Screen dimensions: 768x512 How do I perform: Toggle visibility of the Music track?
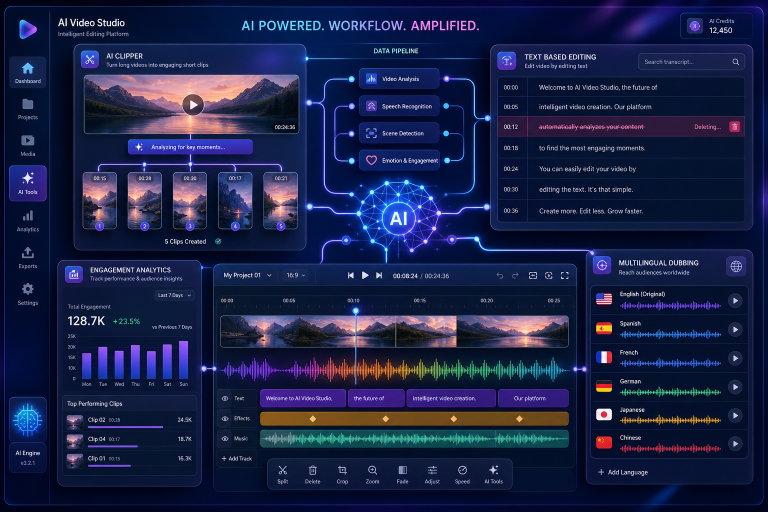225,439
